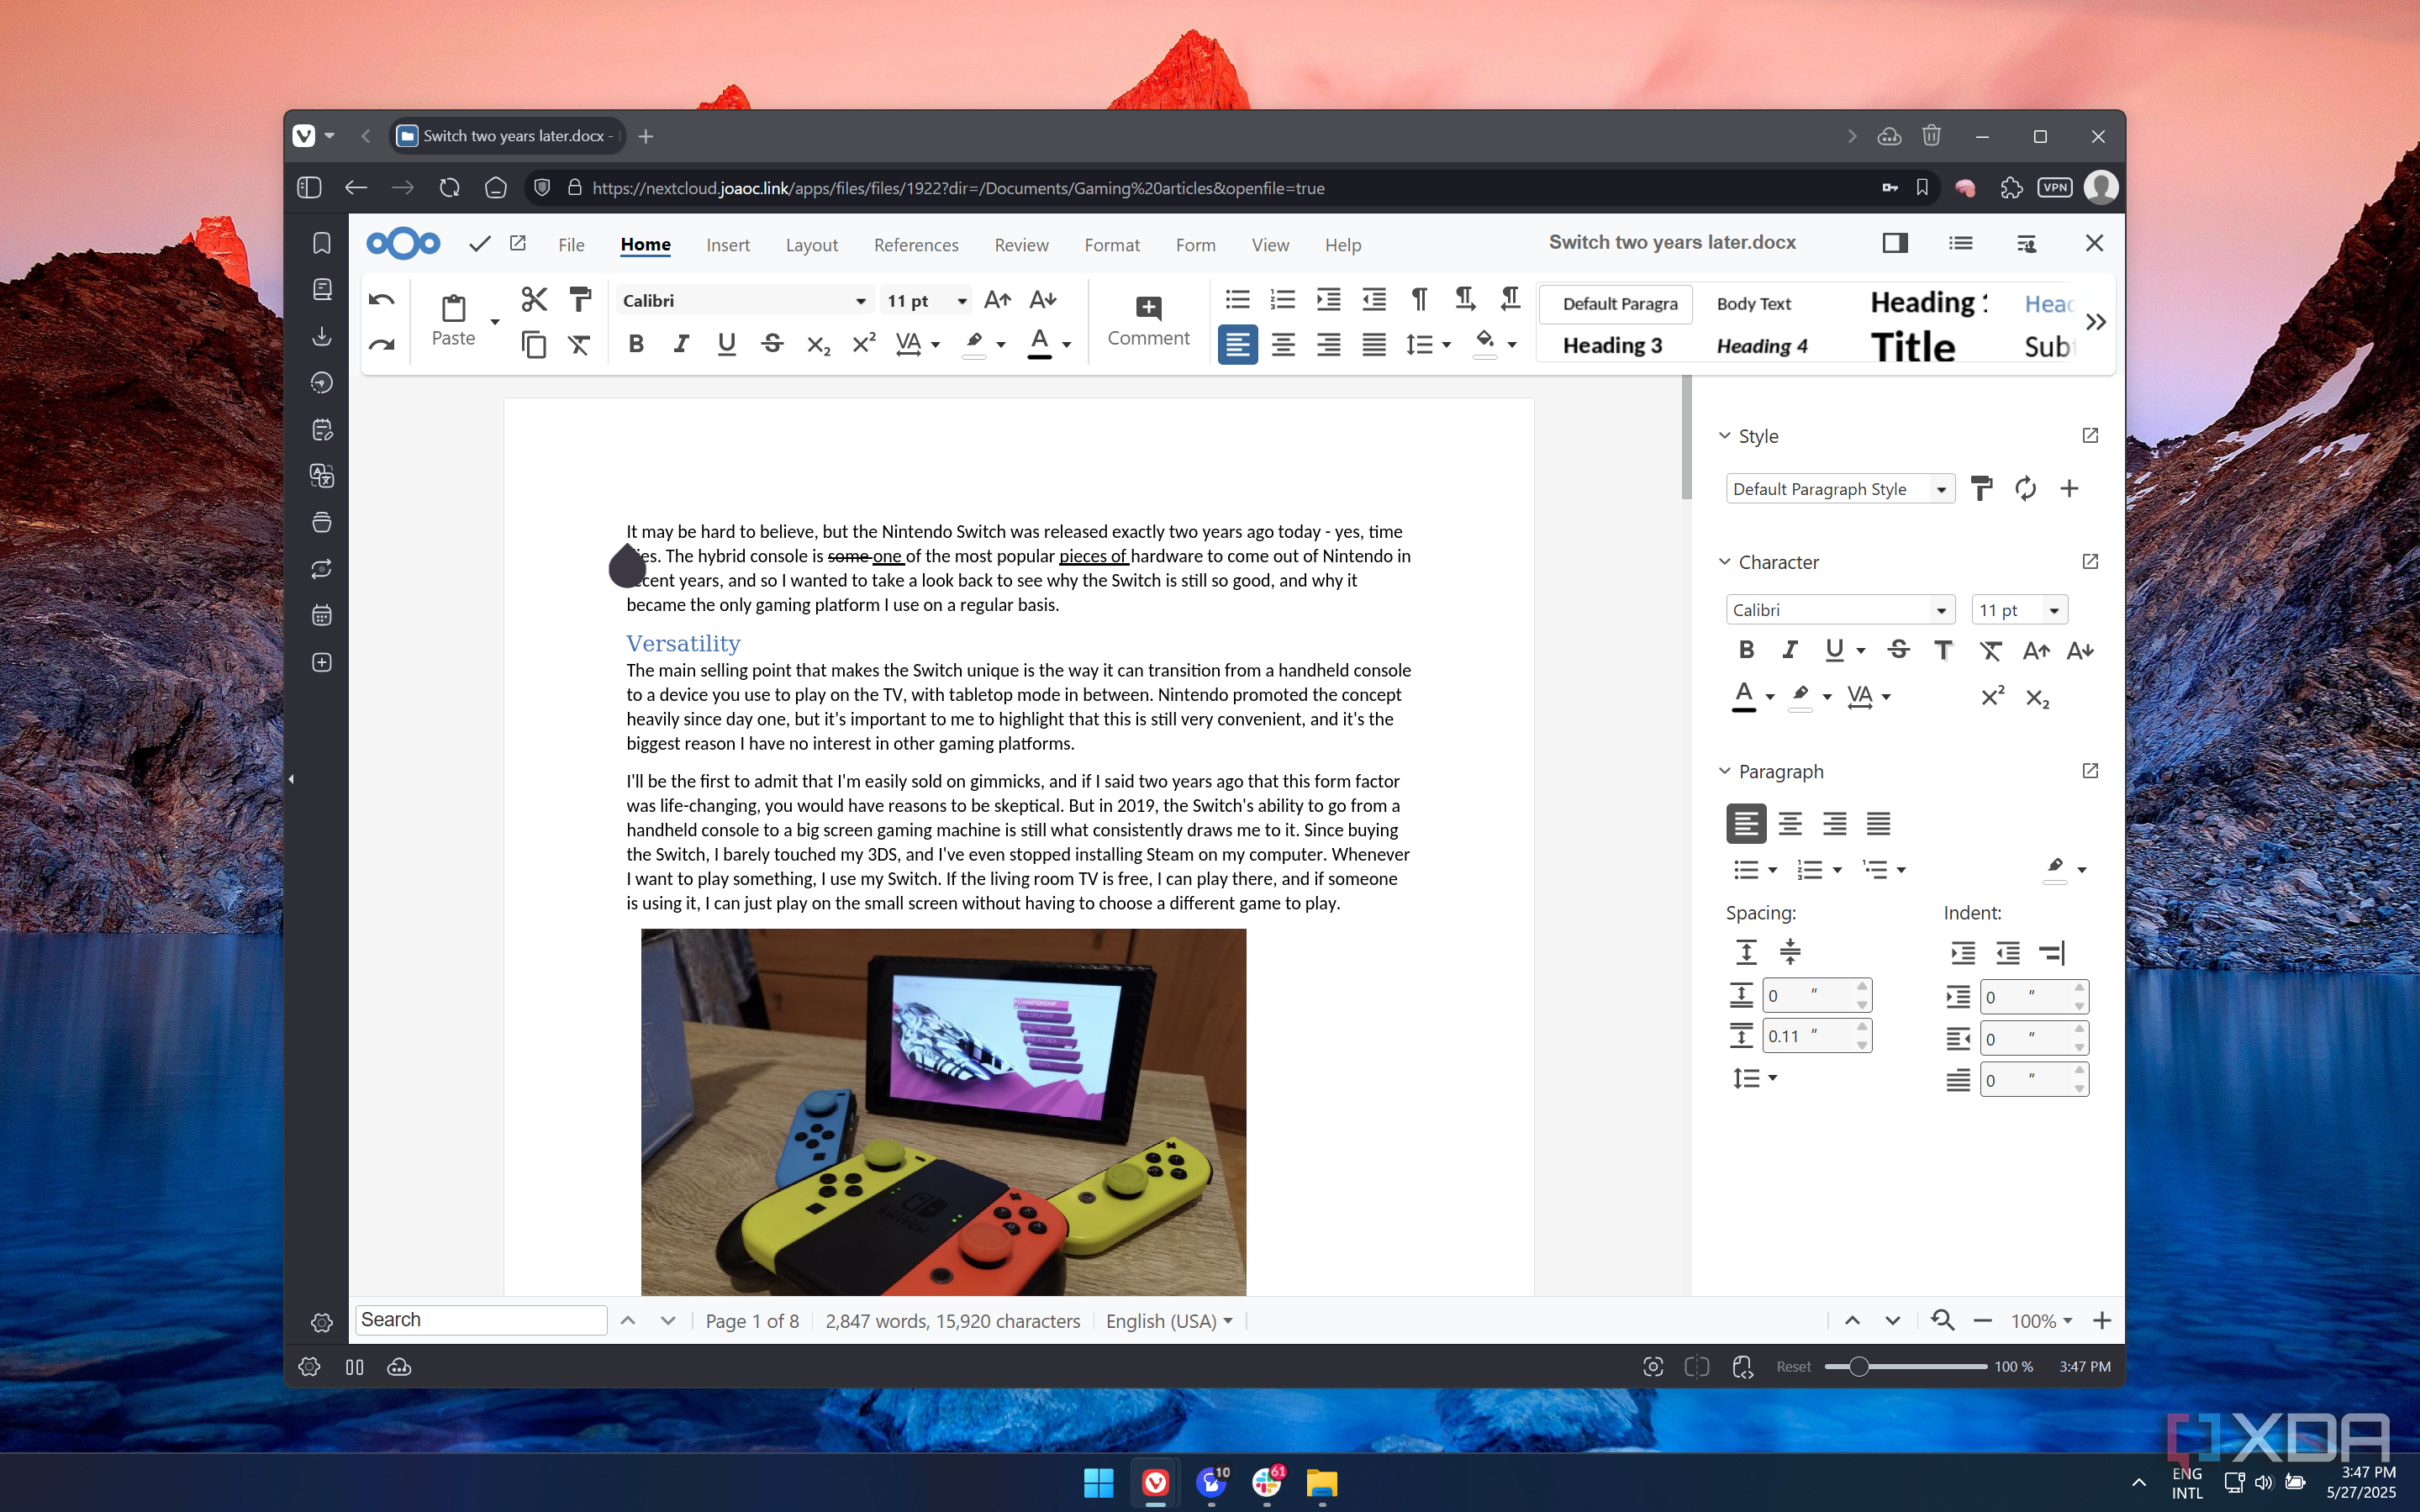Click the Undo arrow in the ribbon

[381, 299]
